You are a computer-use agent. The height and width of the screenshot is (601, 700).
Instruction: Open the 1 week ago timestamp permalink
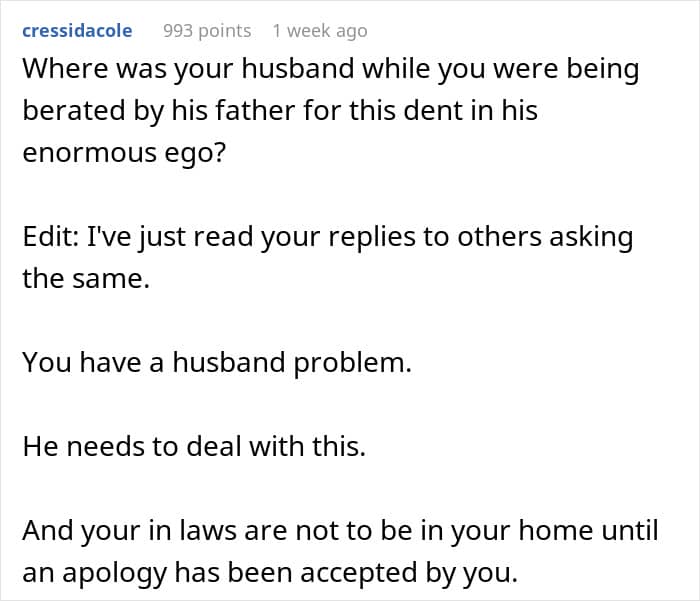tap(320, 31)
